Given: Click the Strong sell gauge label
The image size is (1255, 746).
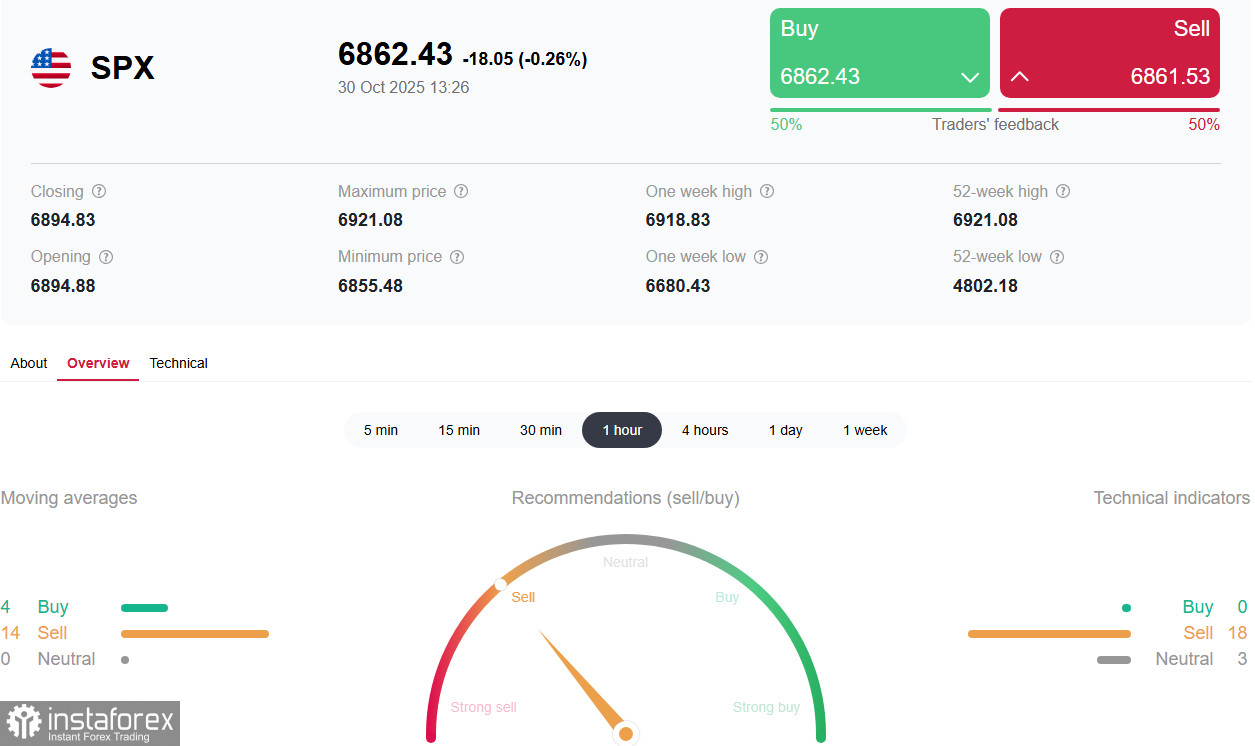Looking at the screenshot, I should click(x=484, y=707).
